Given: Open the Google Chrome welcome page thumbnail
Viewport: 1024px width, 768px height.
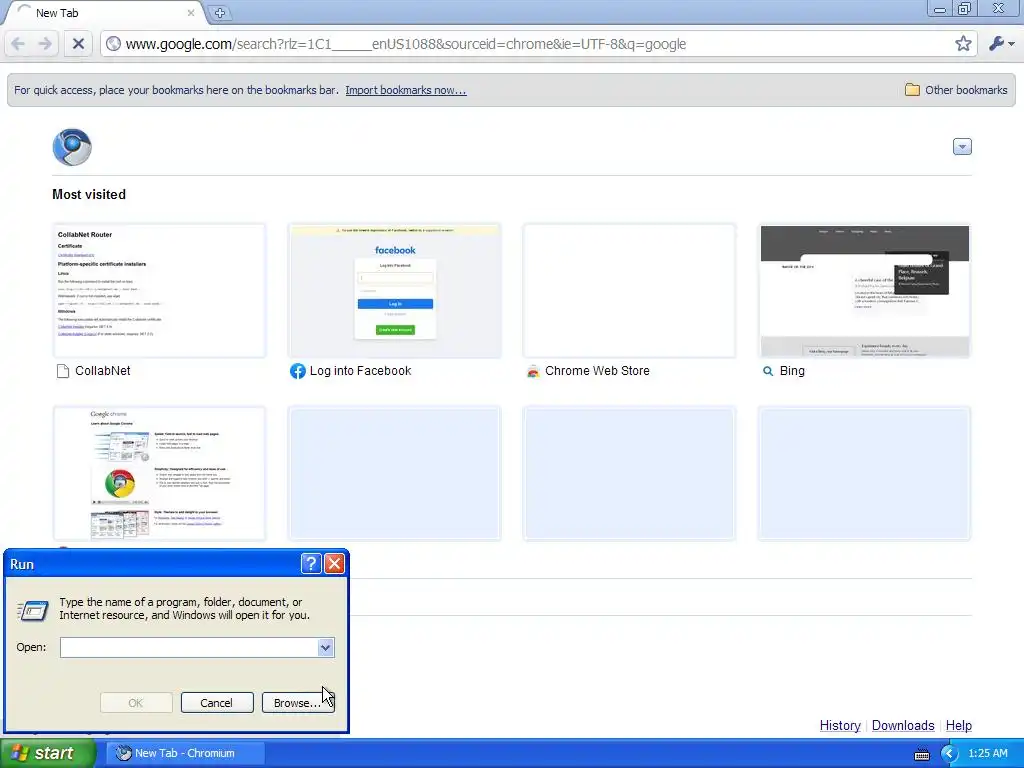Looking at the screenshot, I should pos(159,473).
